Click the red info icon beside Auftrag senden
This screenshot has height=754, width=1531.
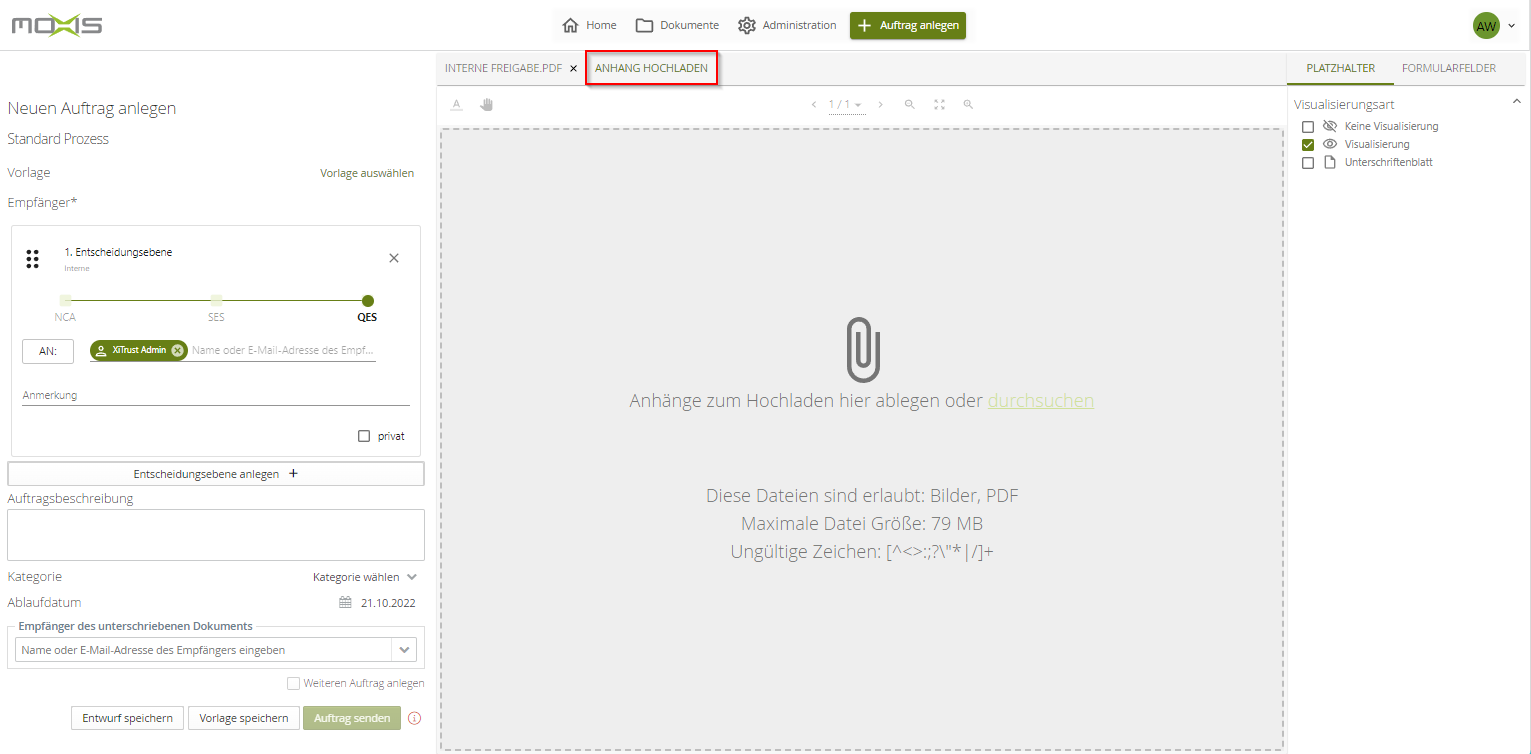[x=415, y=718]
